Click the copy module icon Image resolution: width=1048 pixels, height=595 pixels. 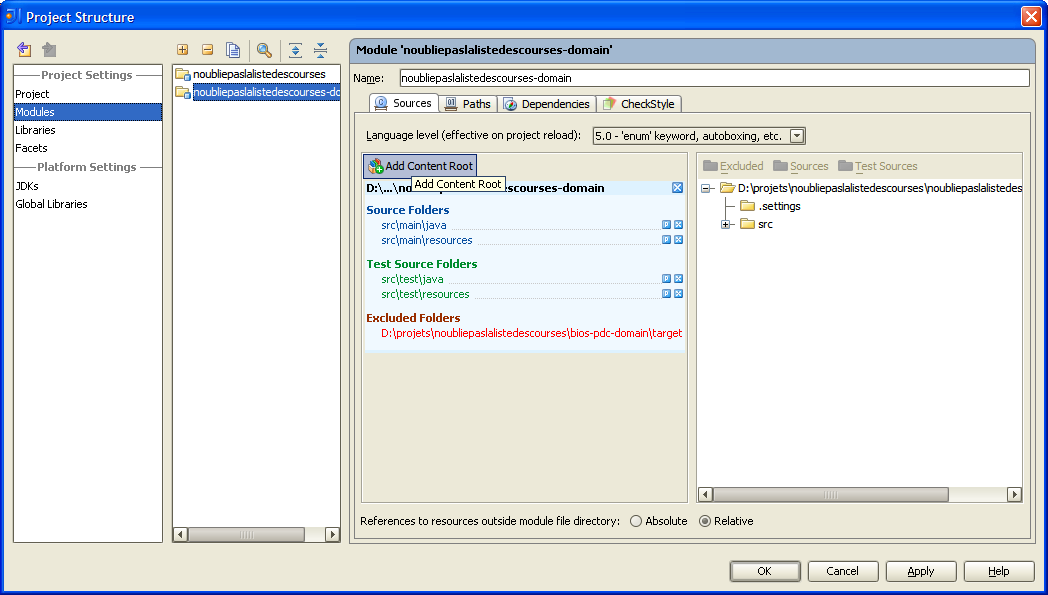pyautogui.click(x=233, y=50)
